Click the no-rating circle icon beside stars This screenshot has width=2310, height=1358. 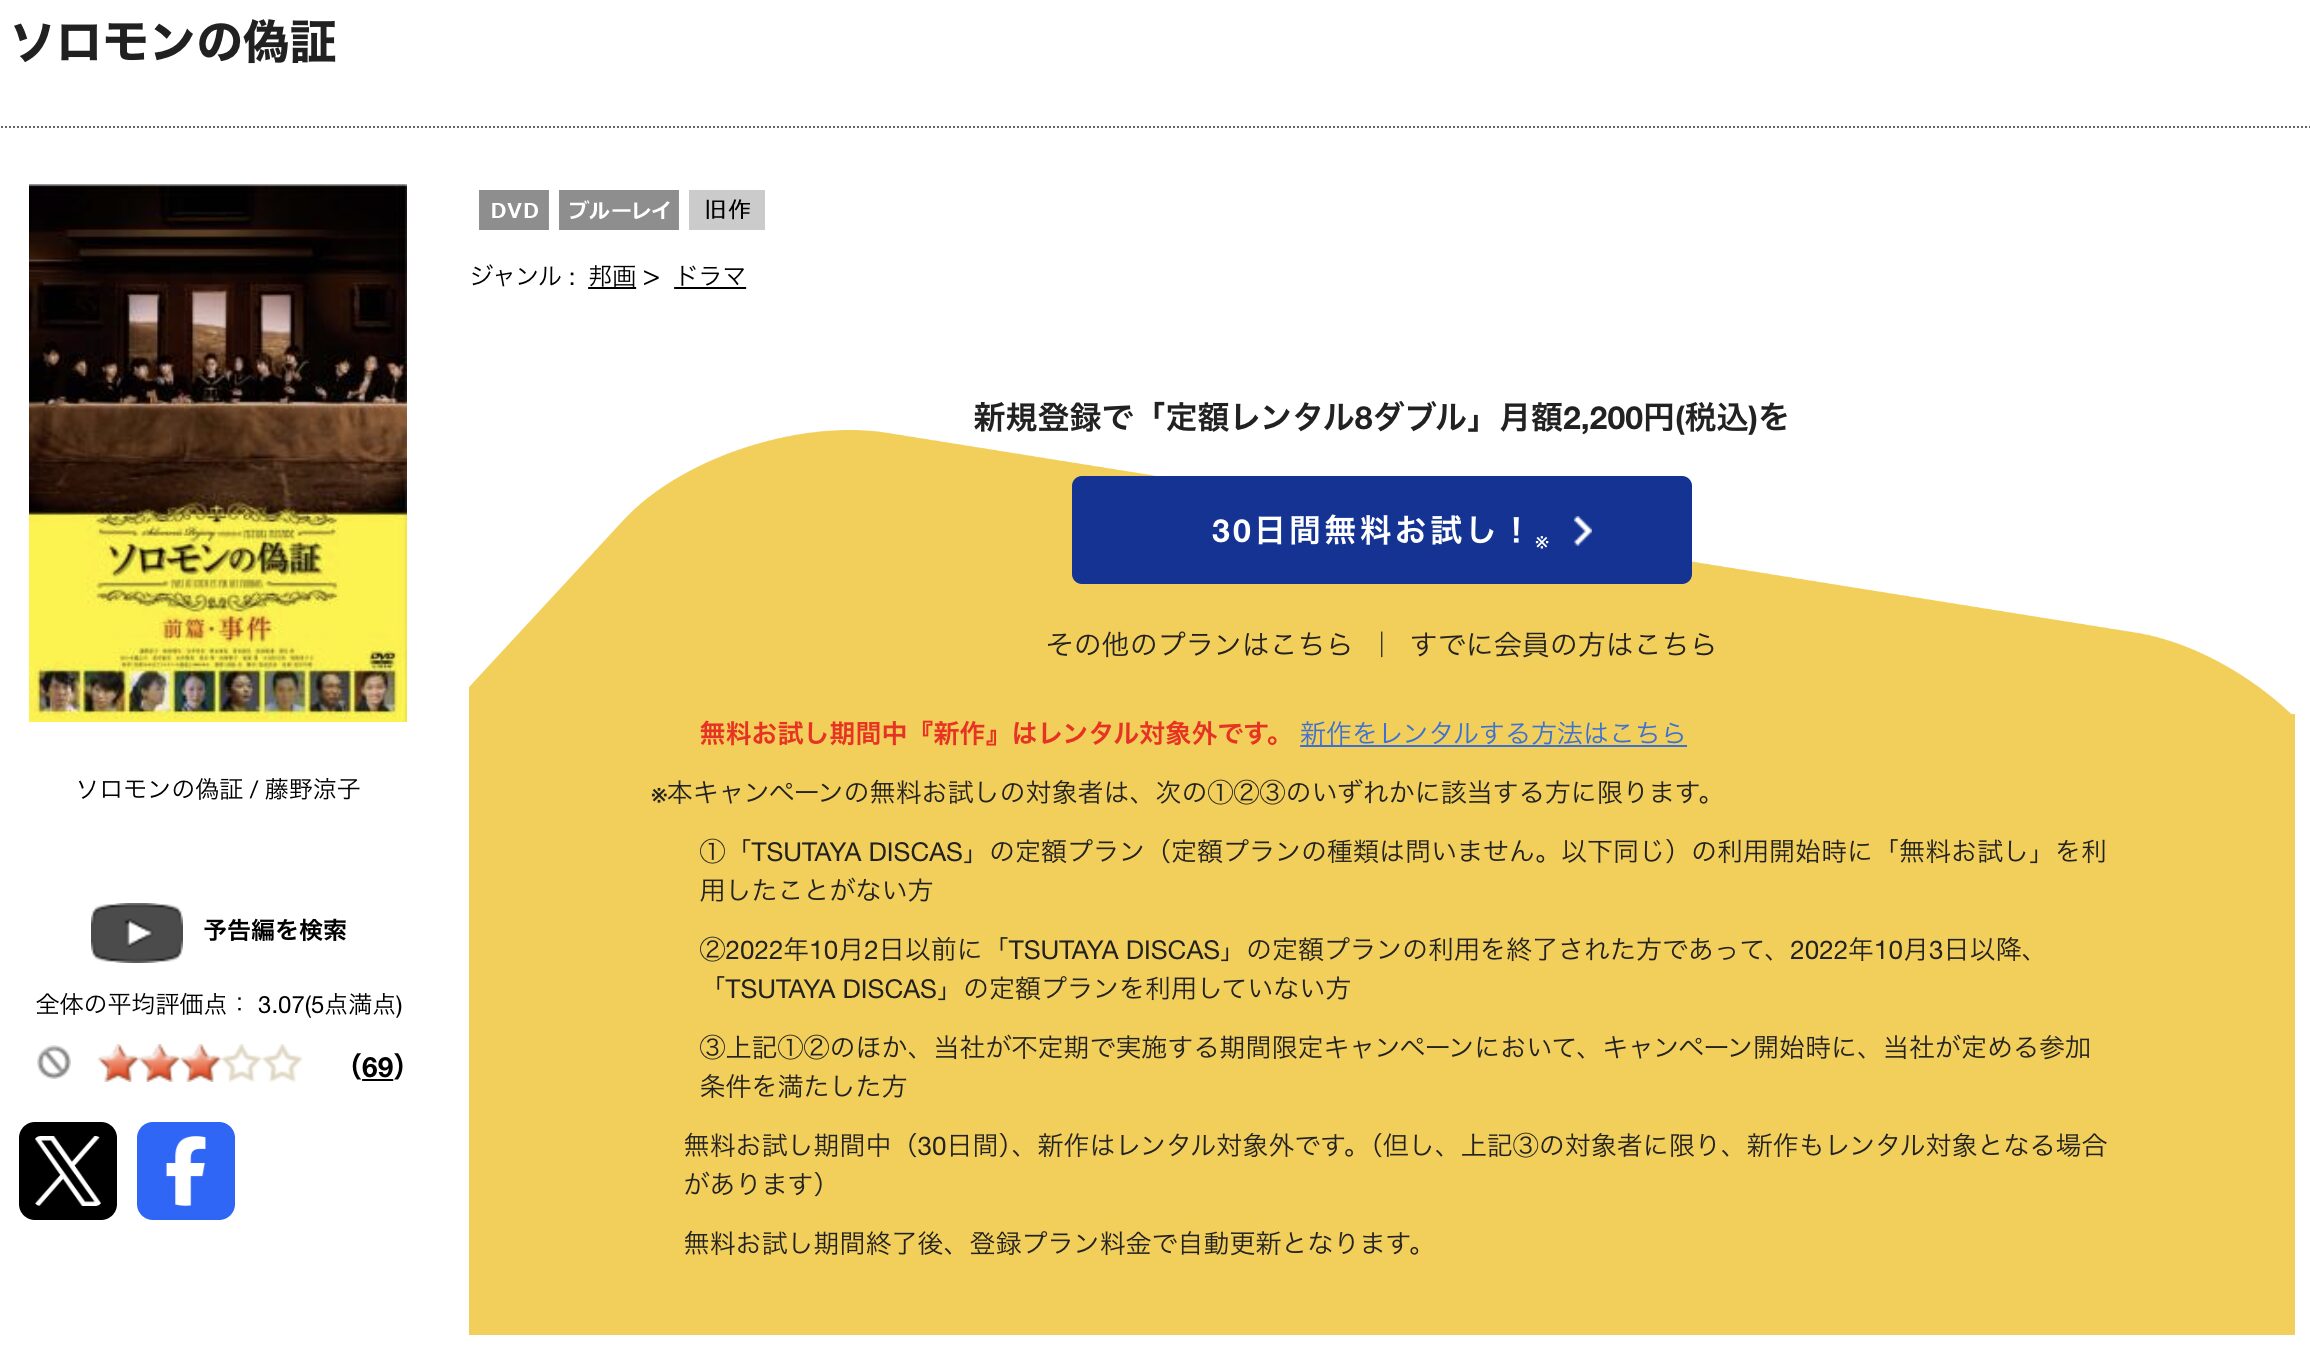pos(54,1062)
